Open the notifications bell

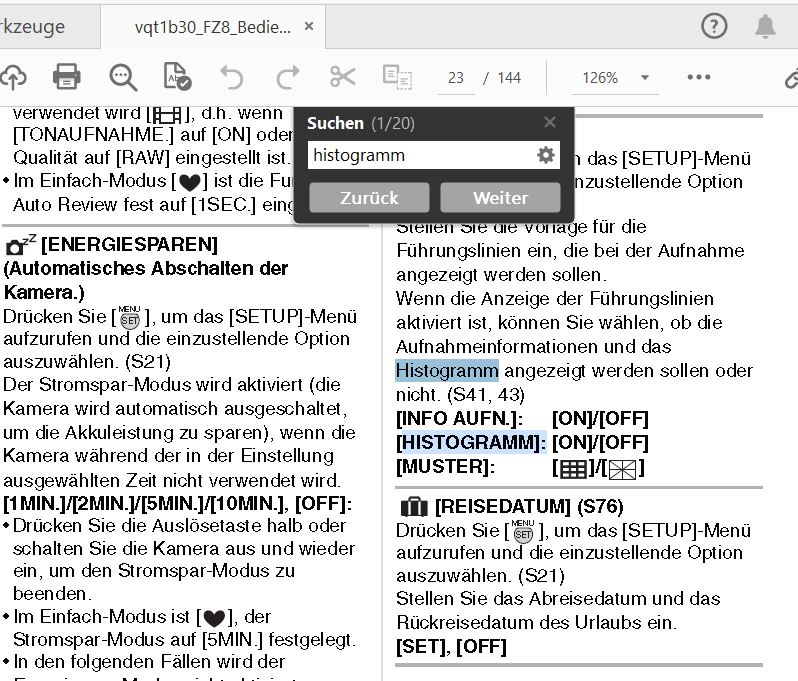[765, 26]
